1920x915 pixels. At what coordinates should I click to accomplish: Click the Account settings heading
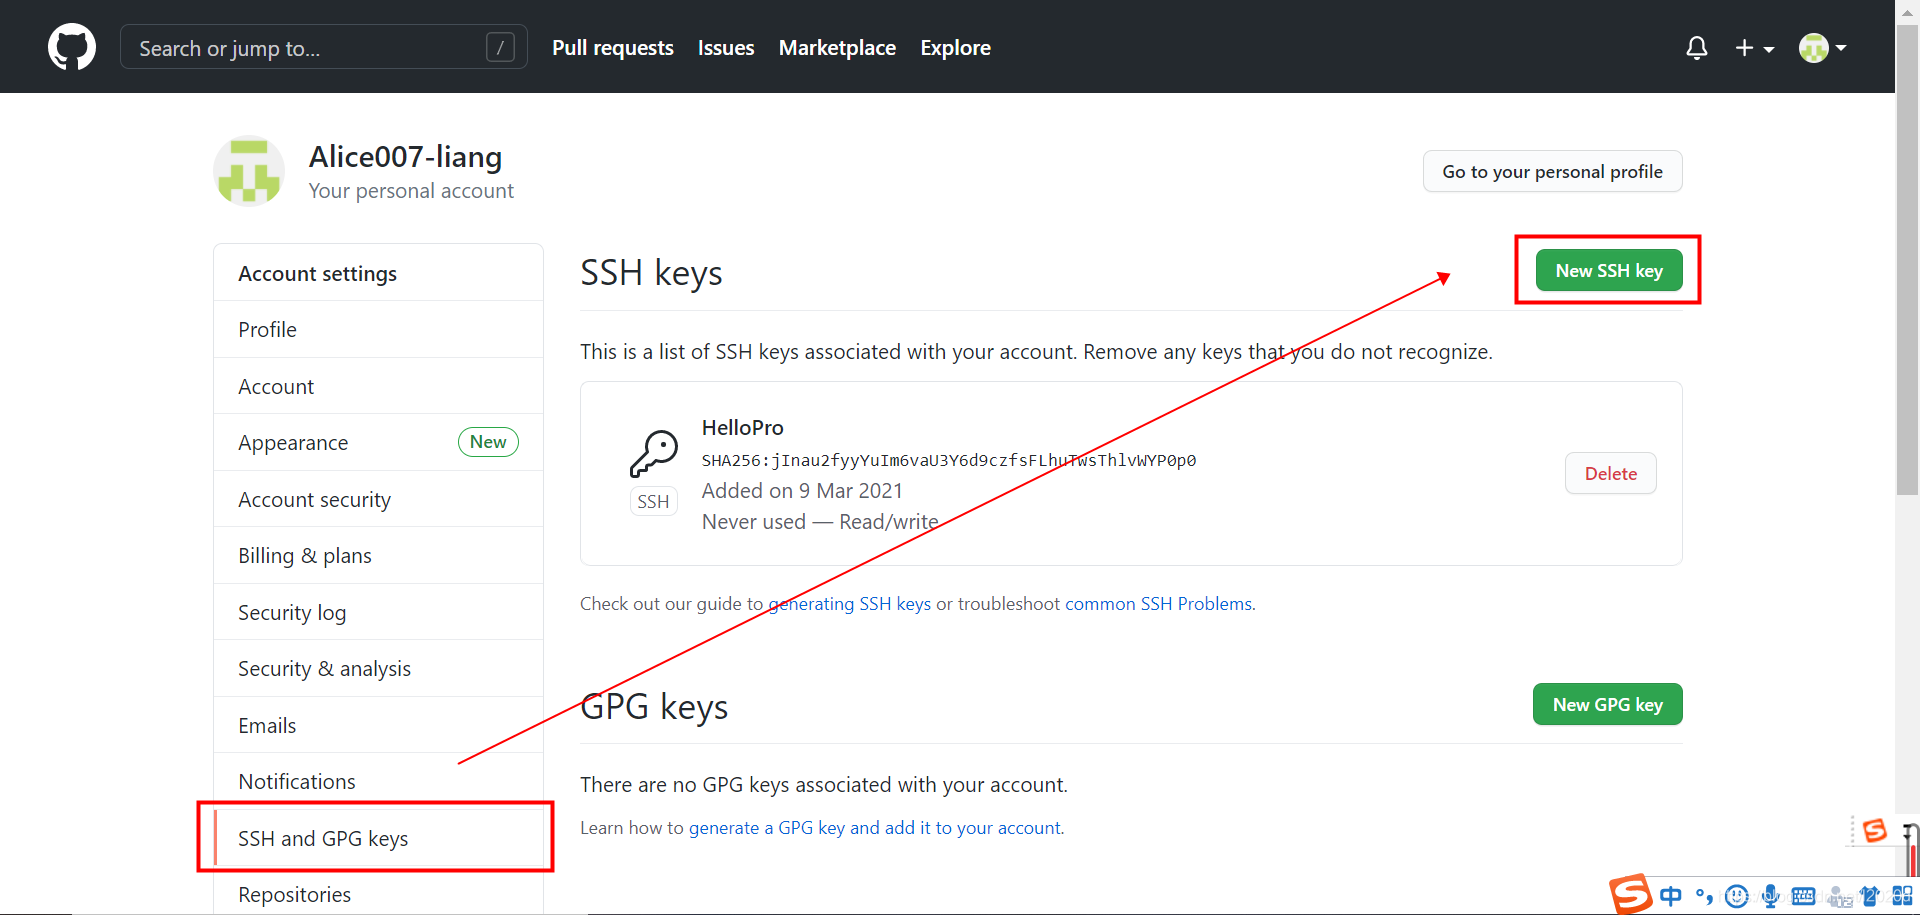coord(317,274)
